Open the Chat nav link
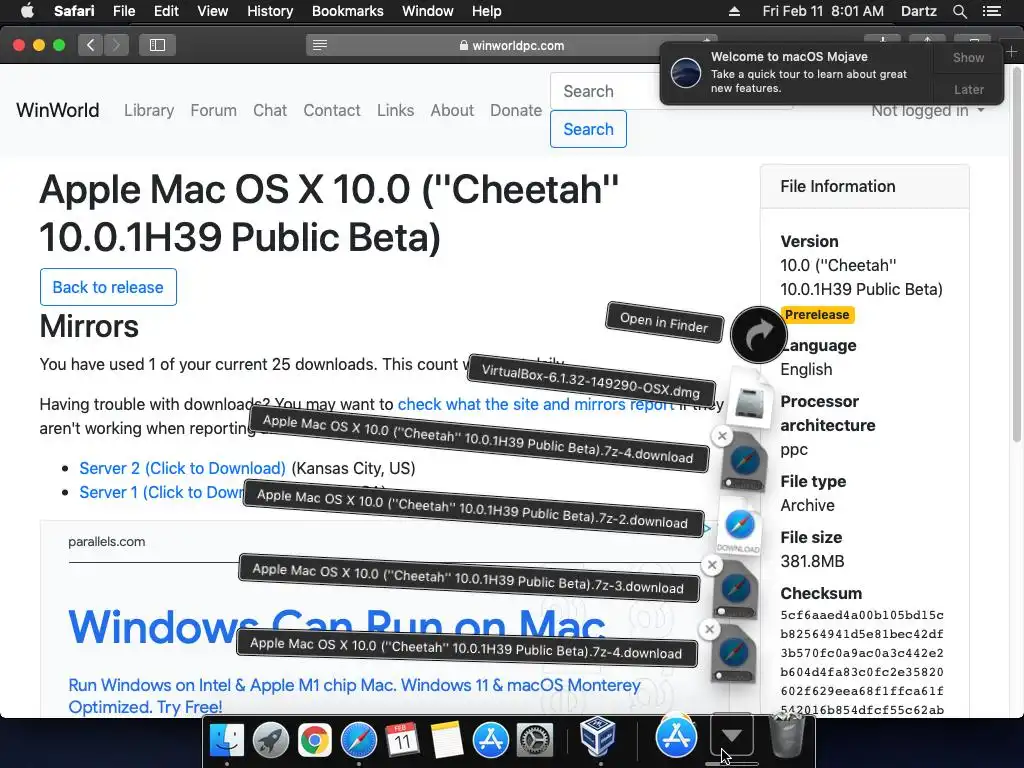Image resolution: width=1024 pixels, height=768 pixels. click(270, 110)
